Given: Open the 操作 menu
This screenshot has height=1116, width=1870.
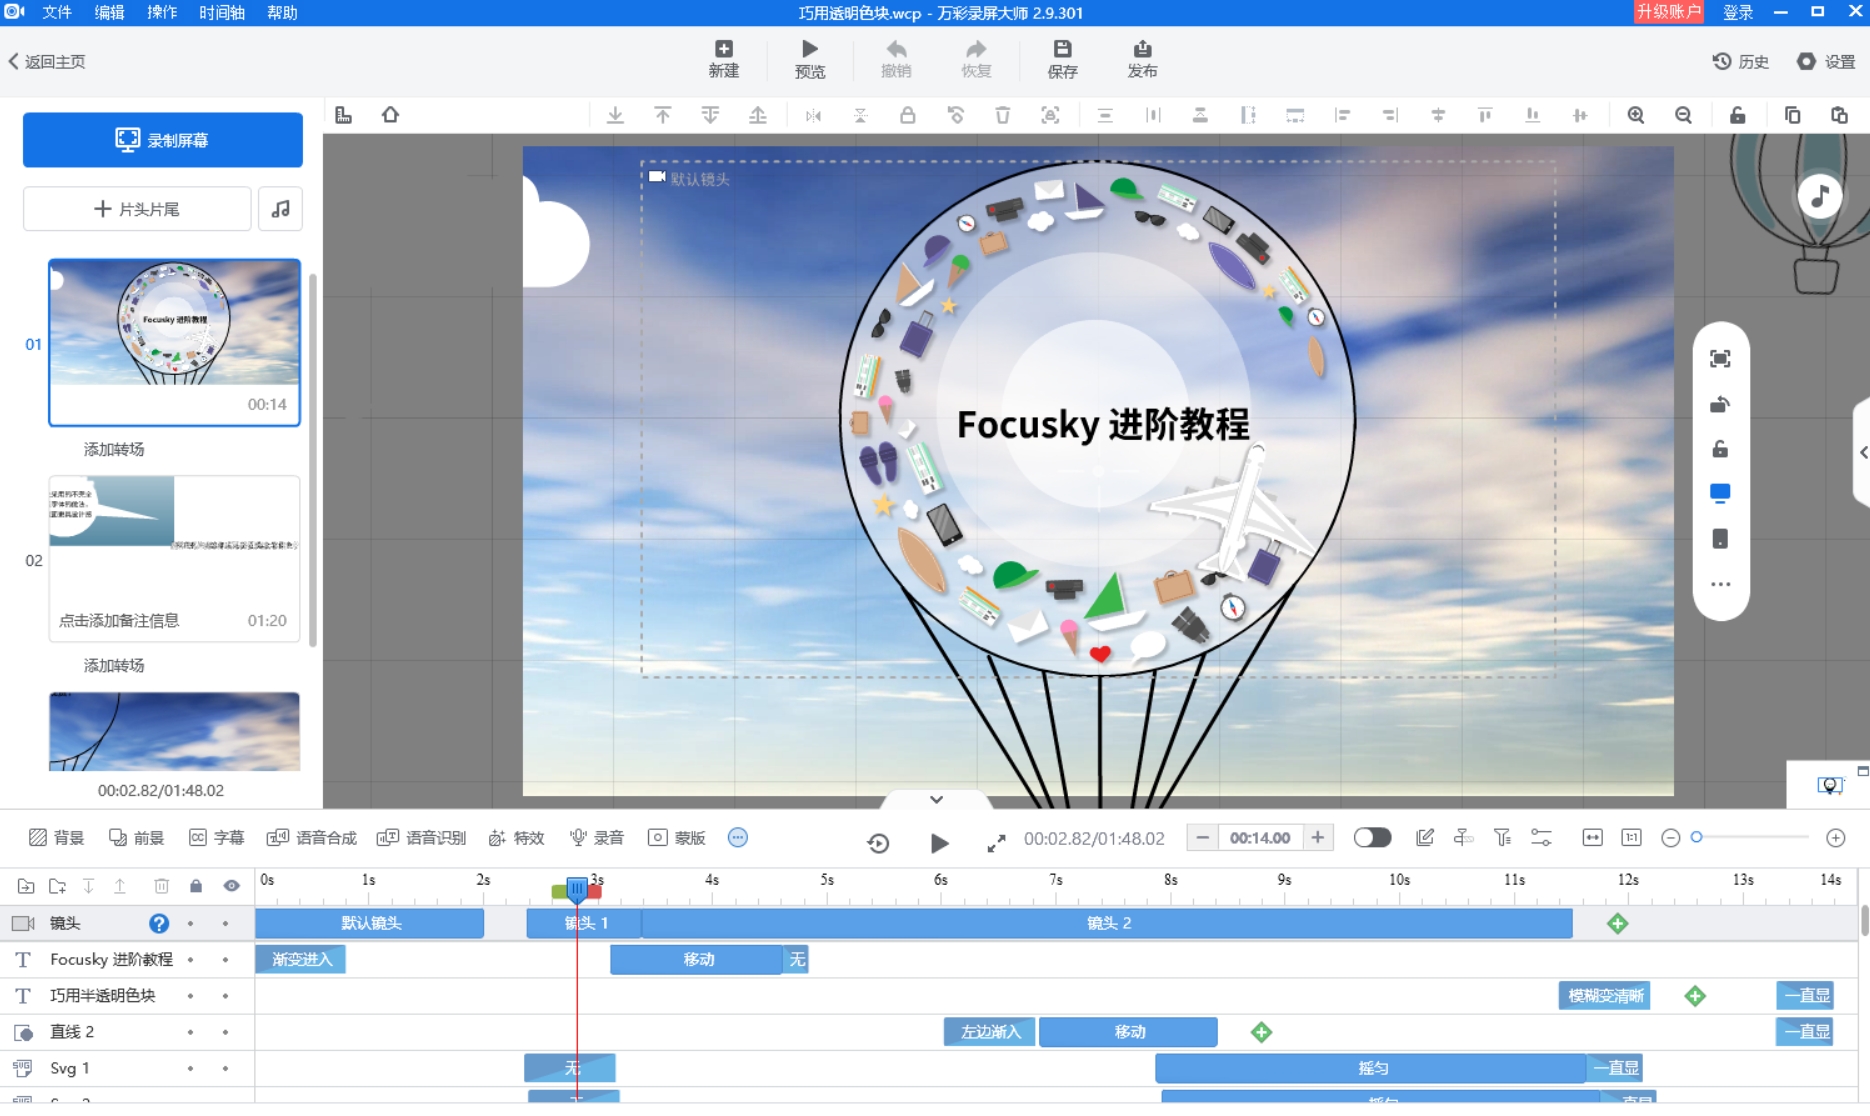Looking at the screenshot, I should (162, 12).
